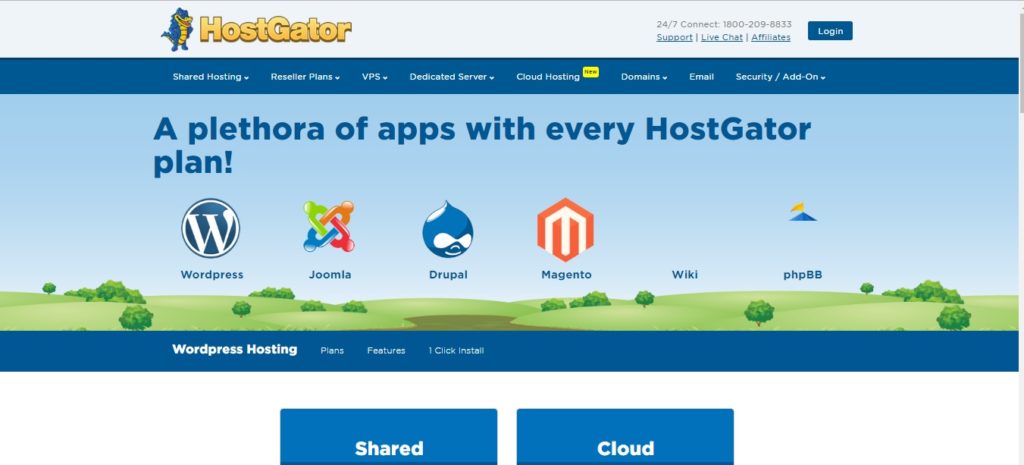Click the HostGator wordmark text

[275, 30]
